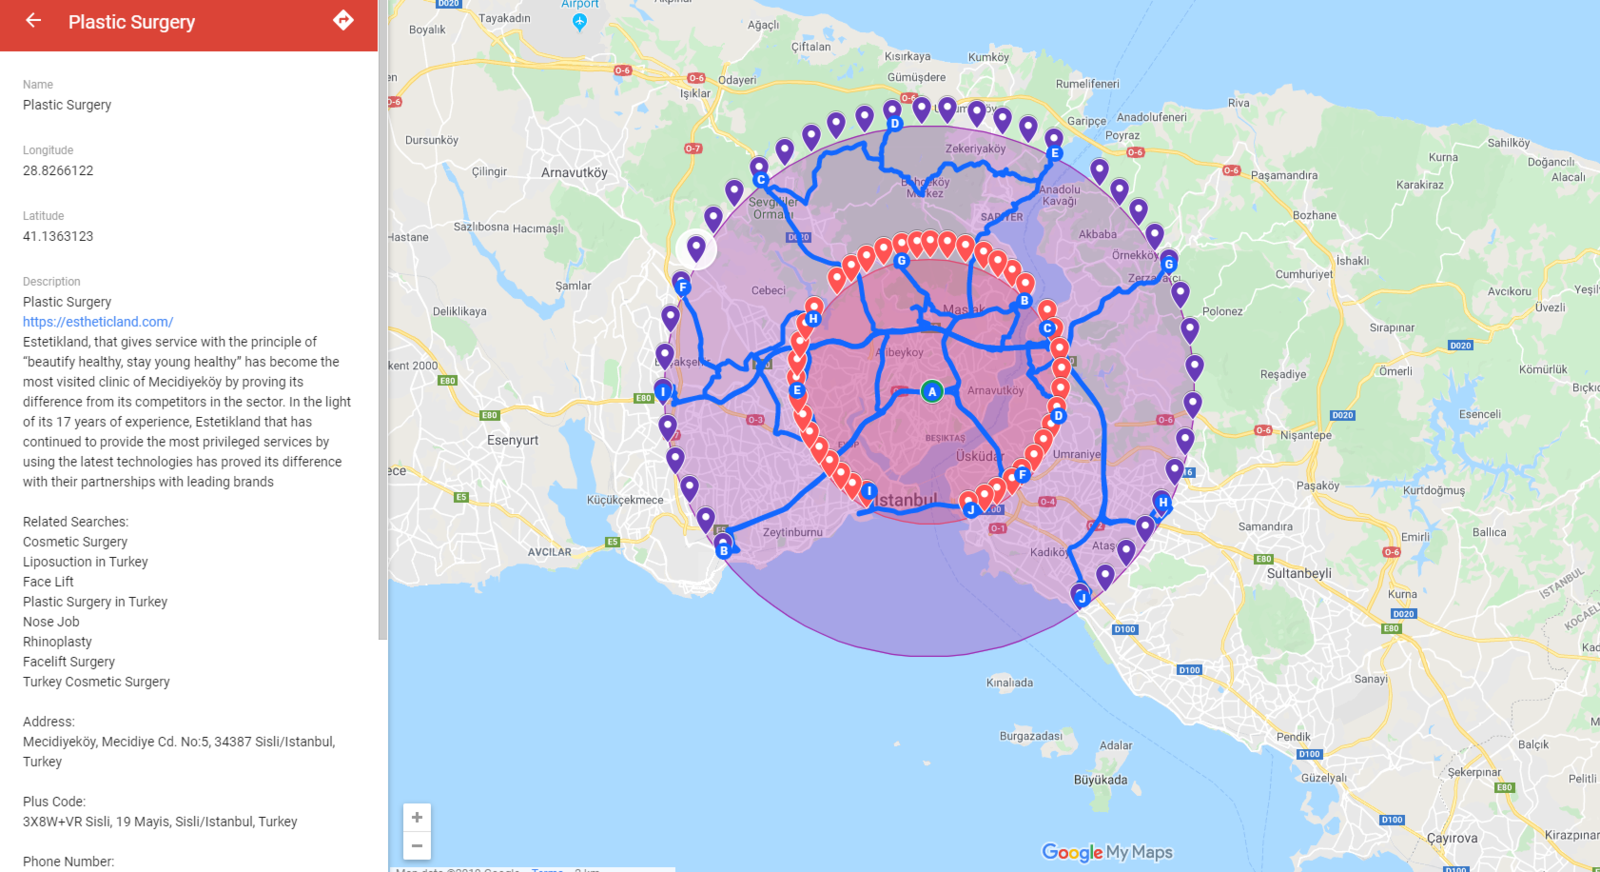Click inner-ring waypoint H near Cebeci

pyautogui.click(x=813, y=319)
